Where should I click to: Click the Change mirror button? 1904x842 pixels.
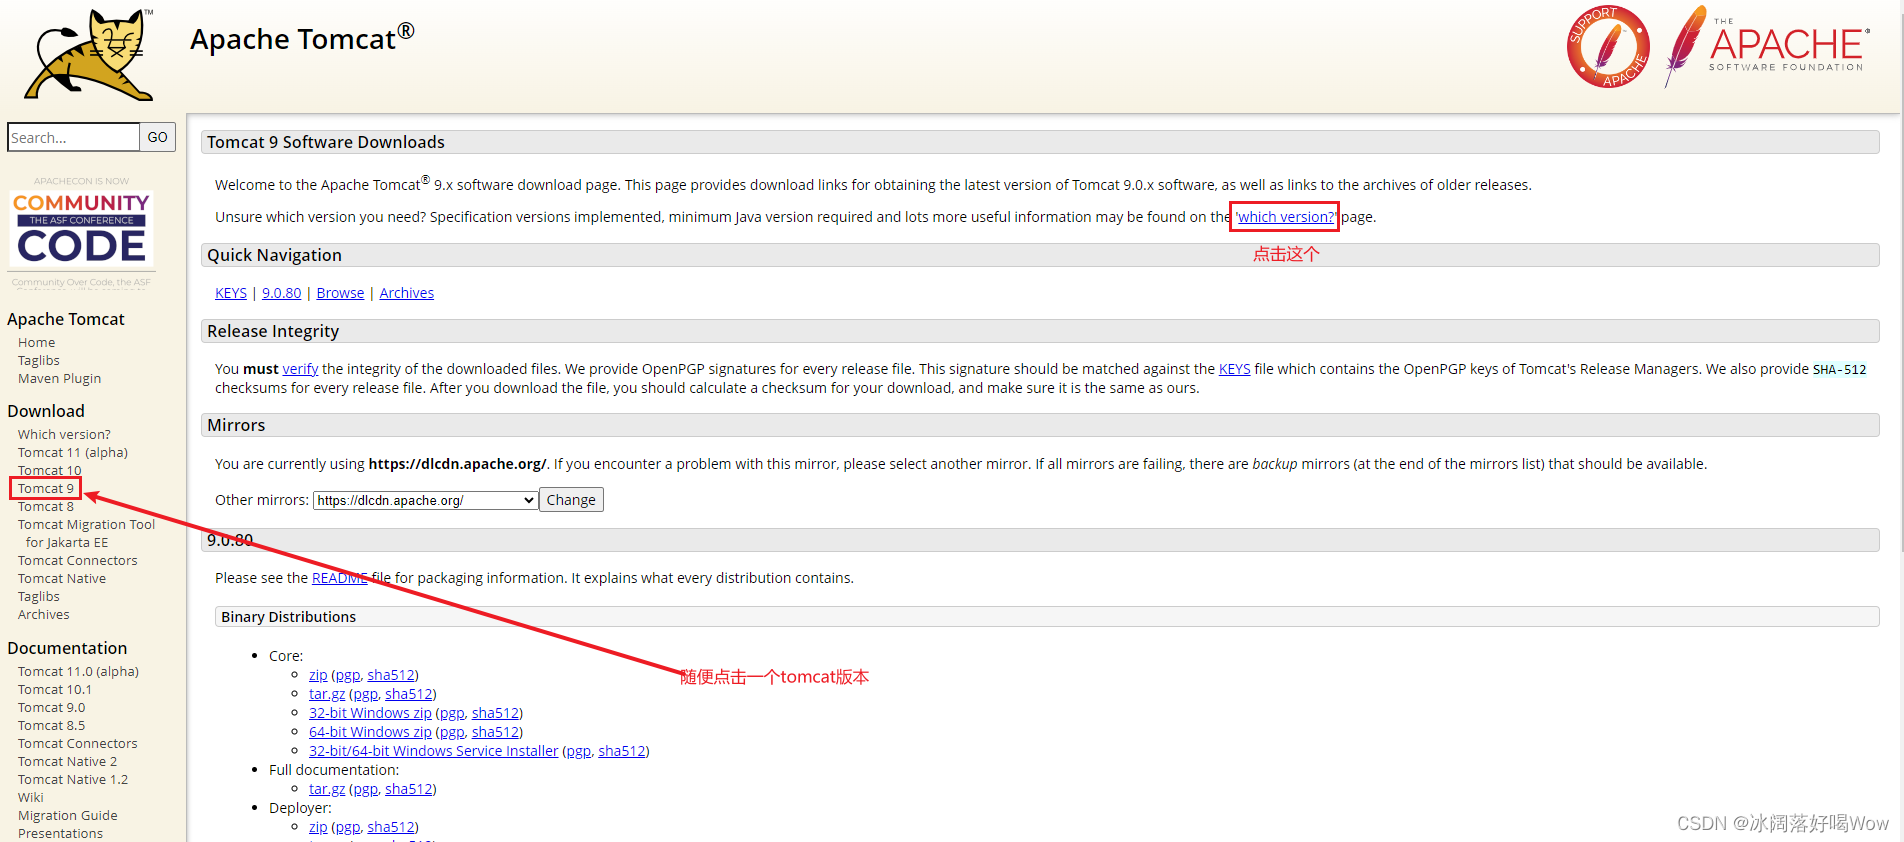point(571,500)
